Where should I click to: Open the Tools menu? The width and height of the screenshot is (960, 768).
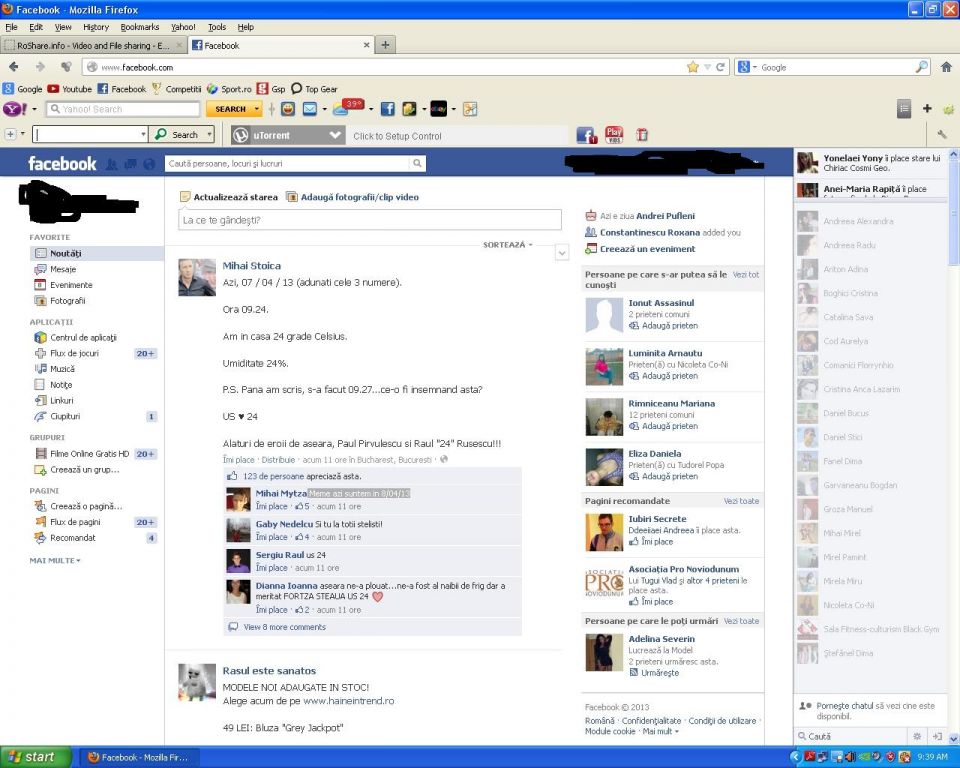(x=217, y=27)
